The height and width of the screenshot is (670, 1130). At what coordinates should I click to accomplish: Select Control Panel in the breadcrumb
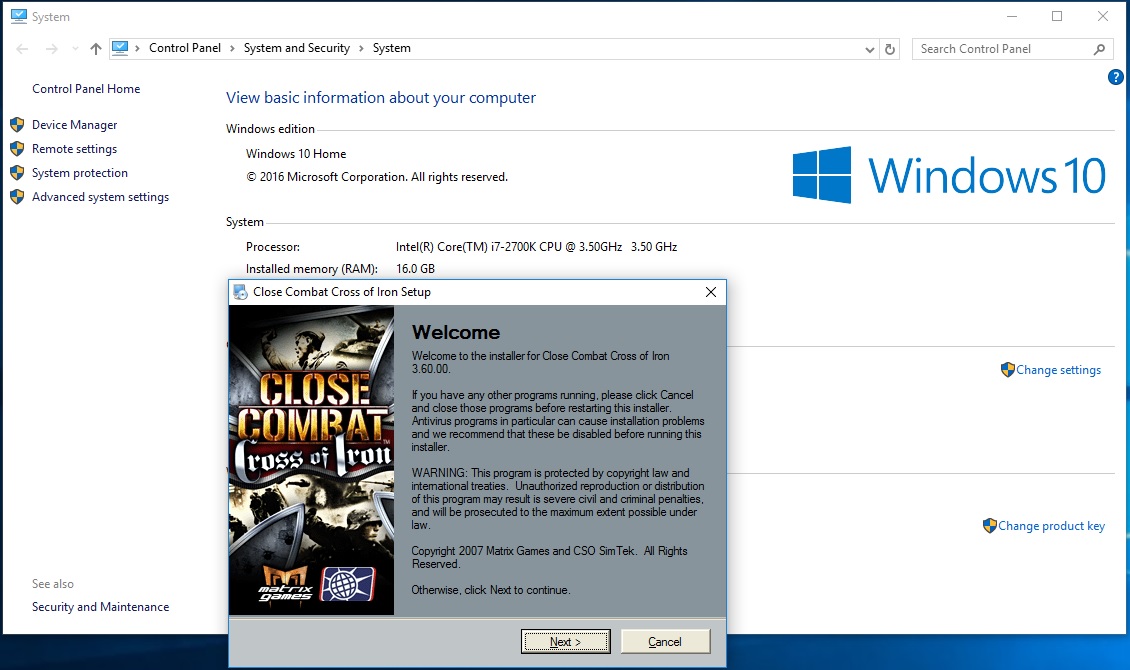184,48
